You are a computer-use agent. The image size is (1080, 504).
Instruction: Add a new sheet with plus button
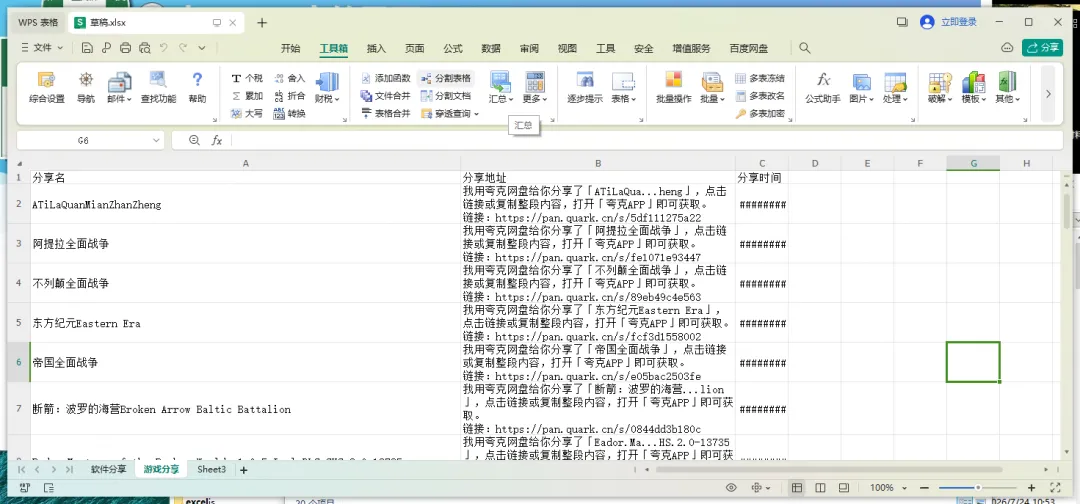click(x=243, y=470)
